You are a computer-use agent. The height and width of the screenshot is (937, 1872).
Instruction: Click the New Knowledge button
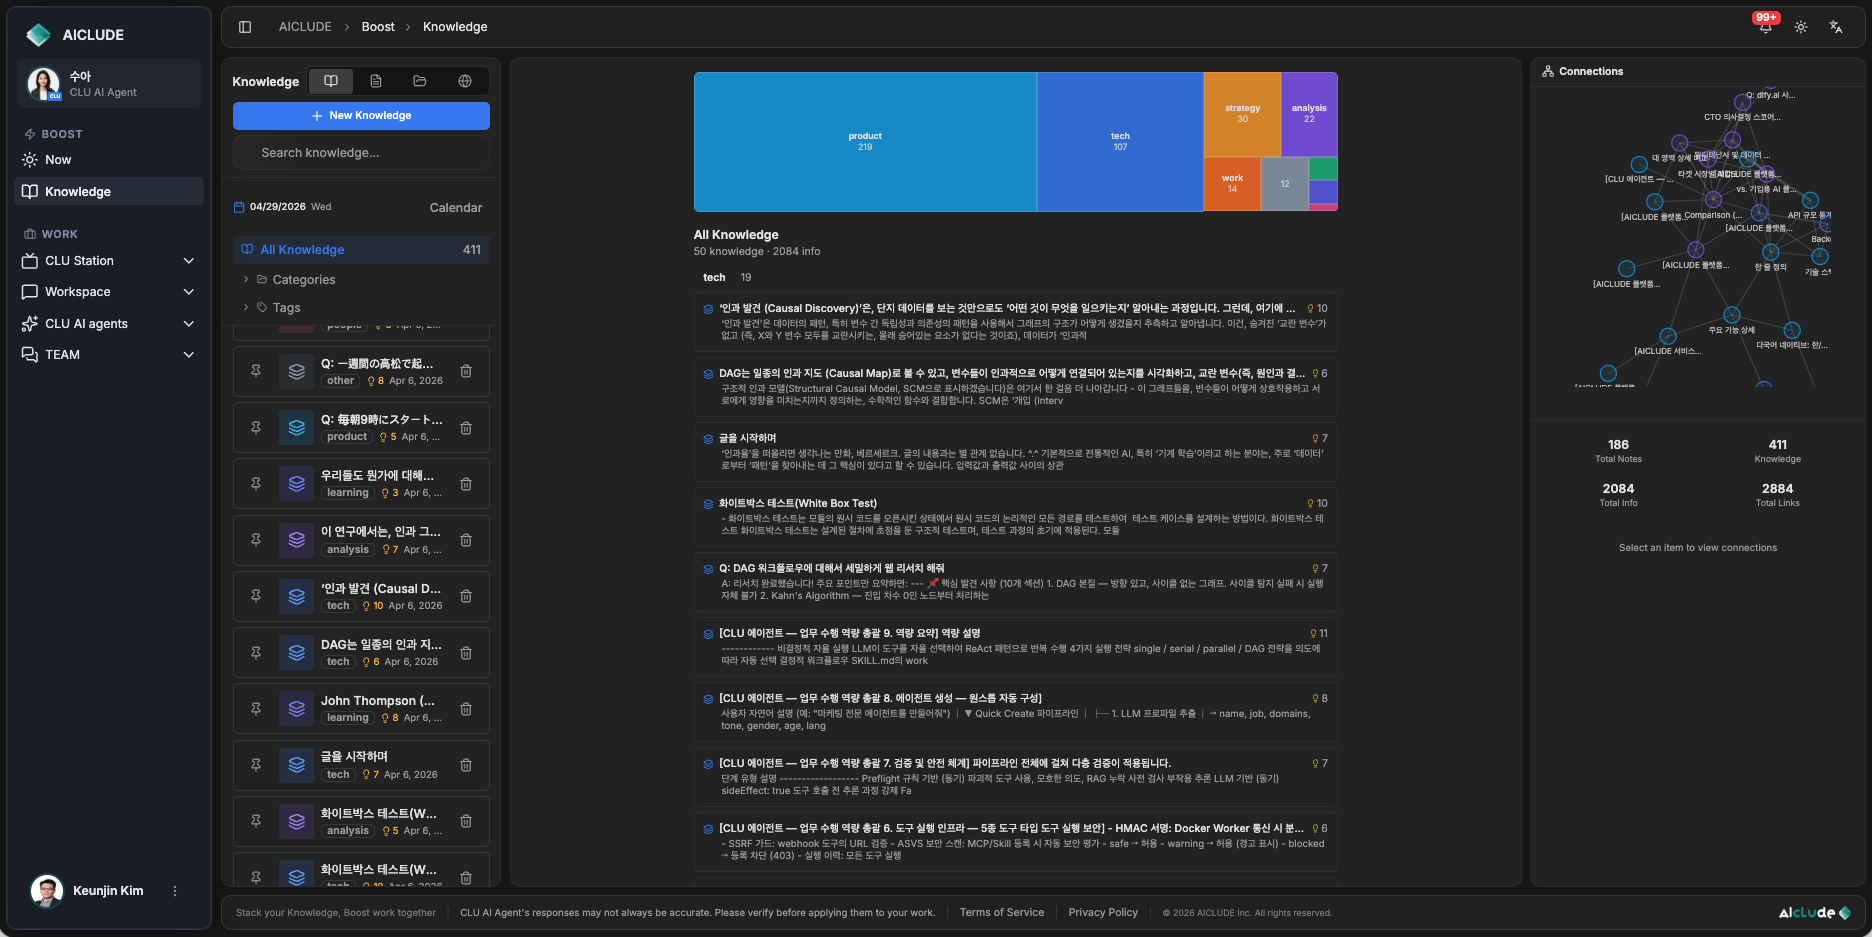(361, 116)
